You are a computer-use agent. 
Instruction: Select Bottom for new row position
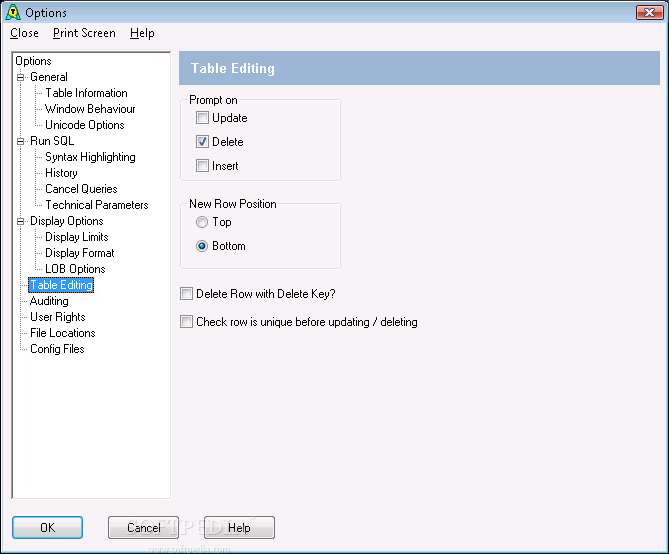coord(202,246)
